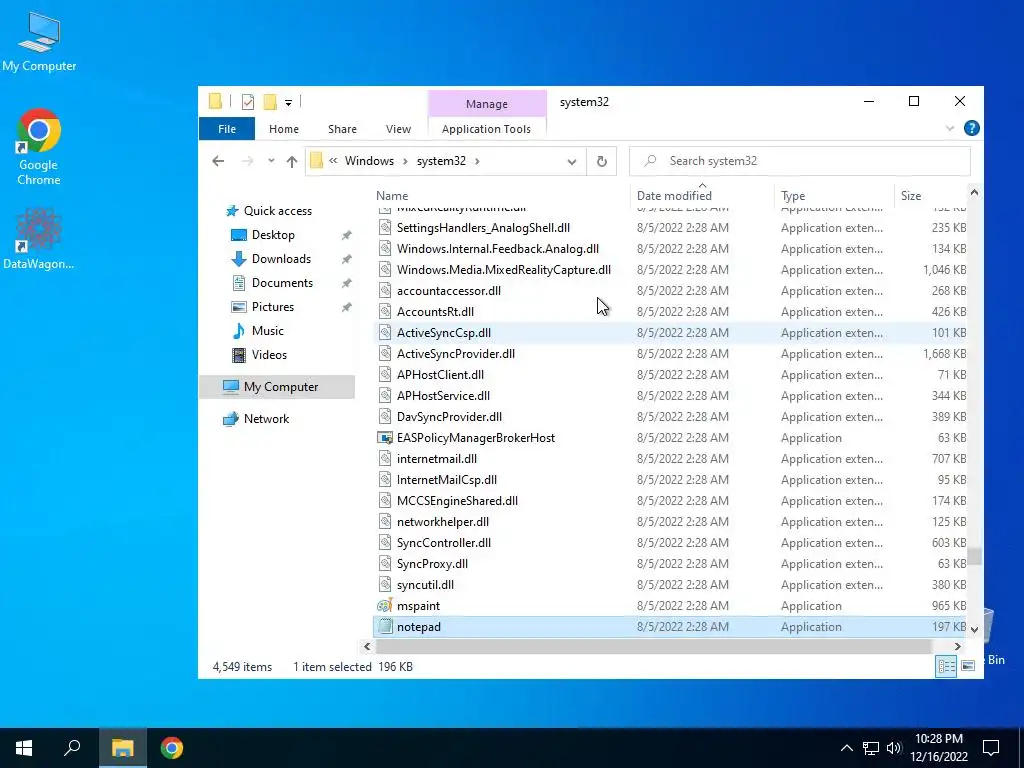Screen dimensions: 1024x768
Task: Open the File menu
Action: click(x=227, y=129)
